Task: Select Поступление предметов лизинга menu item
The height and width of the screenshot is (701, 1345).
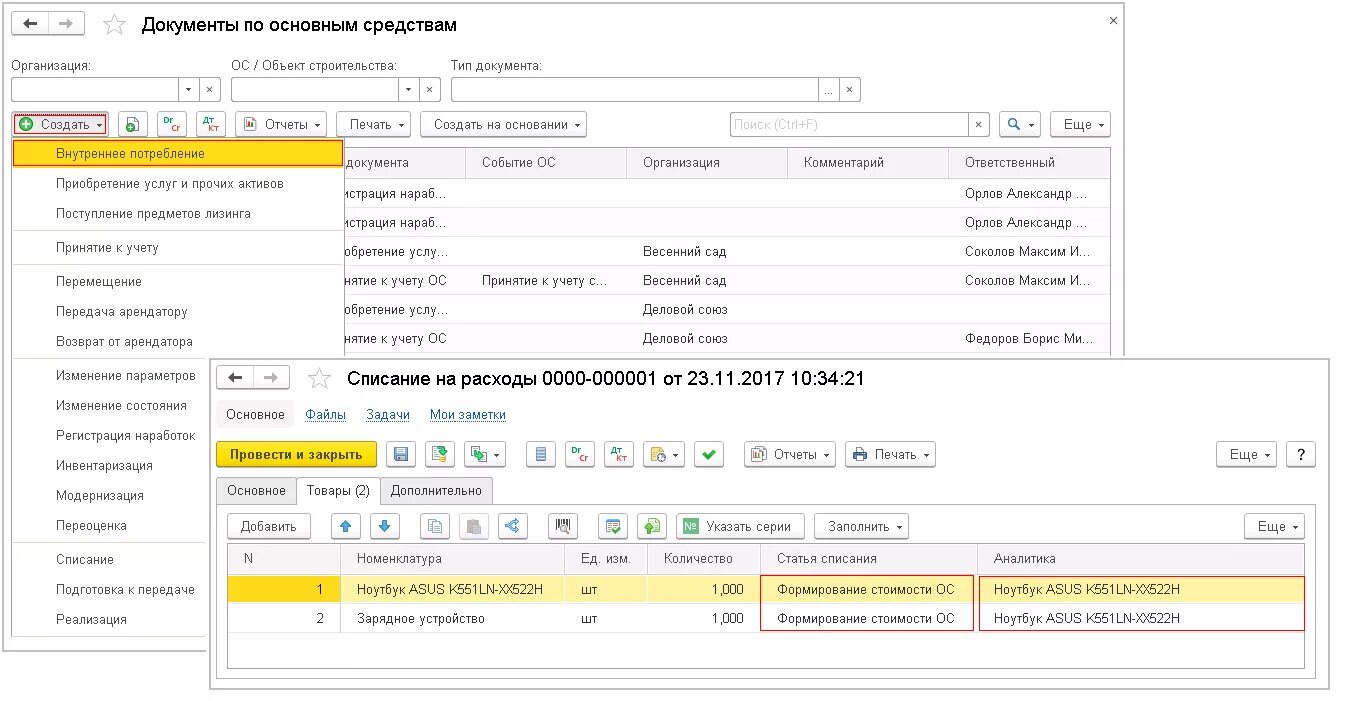Action: click(177, 214)
